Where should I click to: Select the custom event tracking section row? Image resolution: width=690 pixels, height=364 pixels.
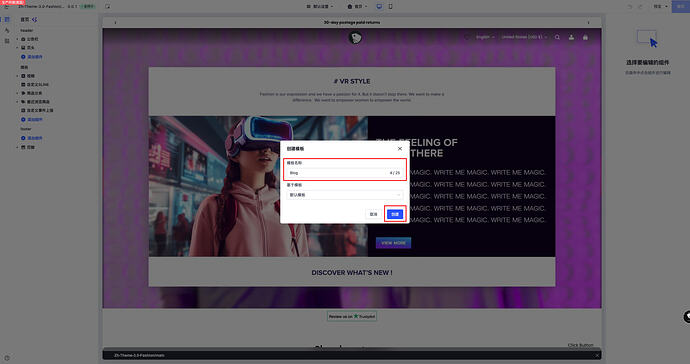(x=37, y=110)
